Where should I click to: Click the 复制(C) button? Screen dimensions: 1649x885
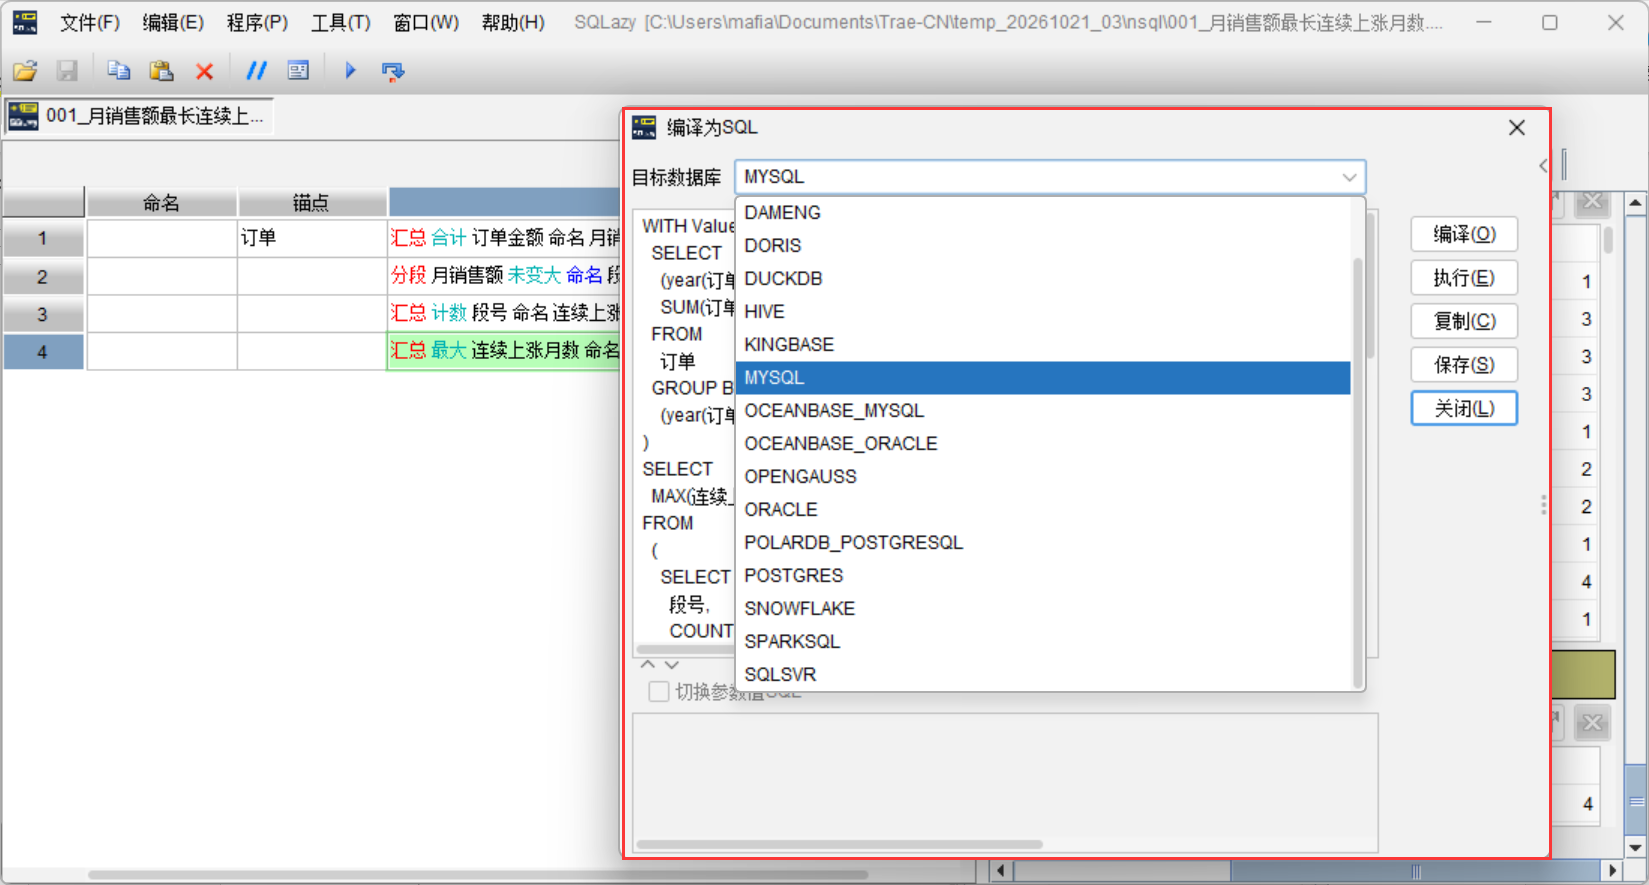click(x=1464, y=321)
